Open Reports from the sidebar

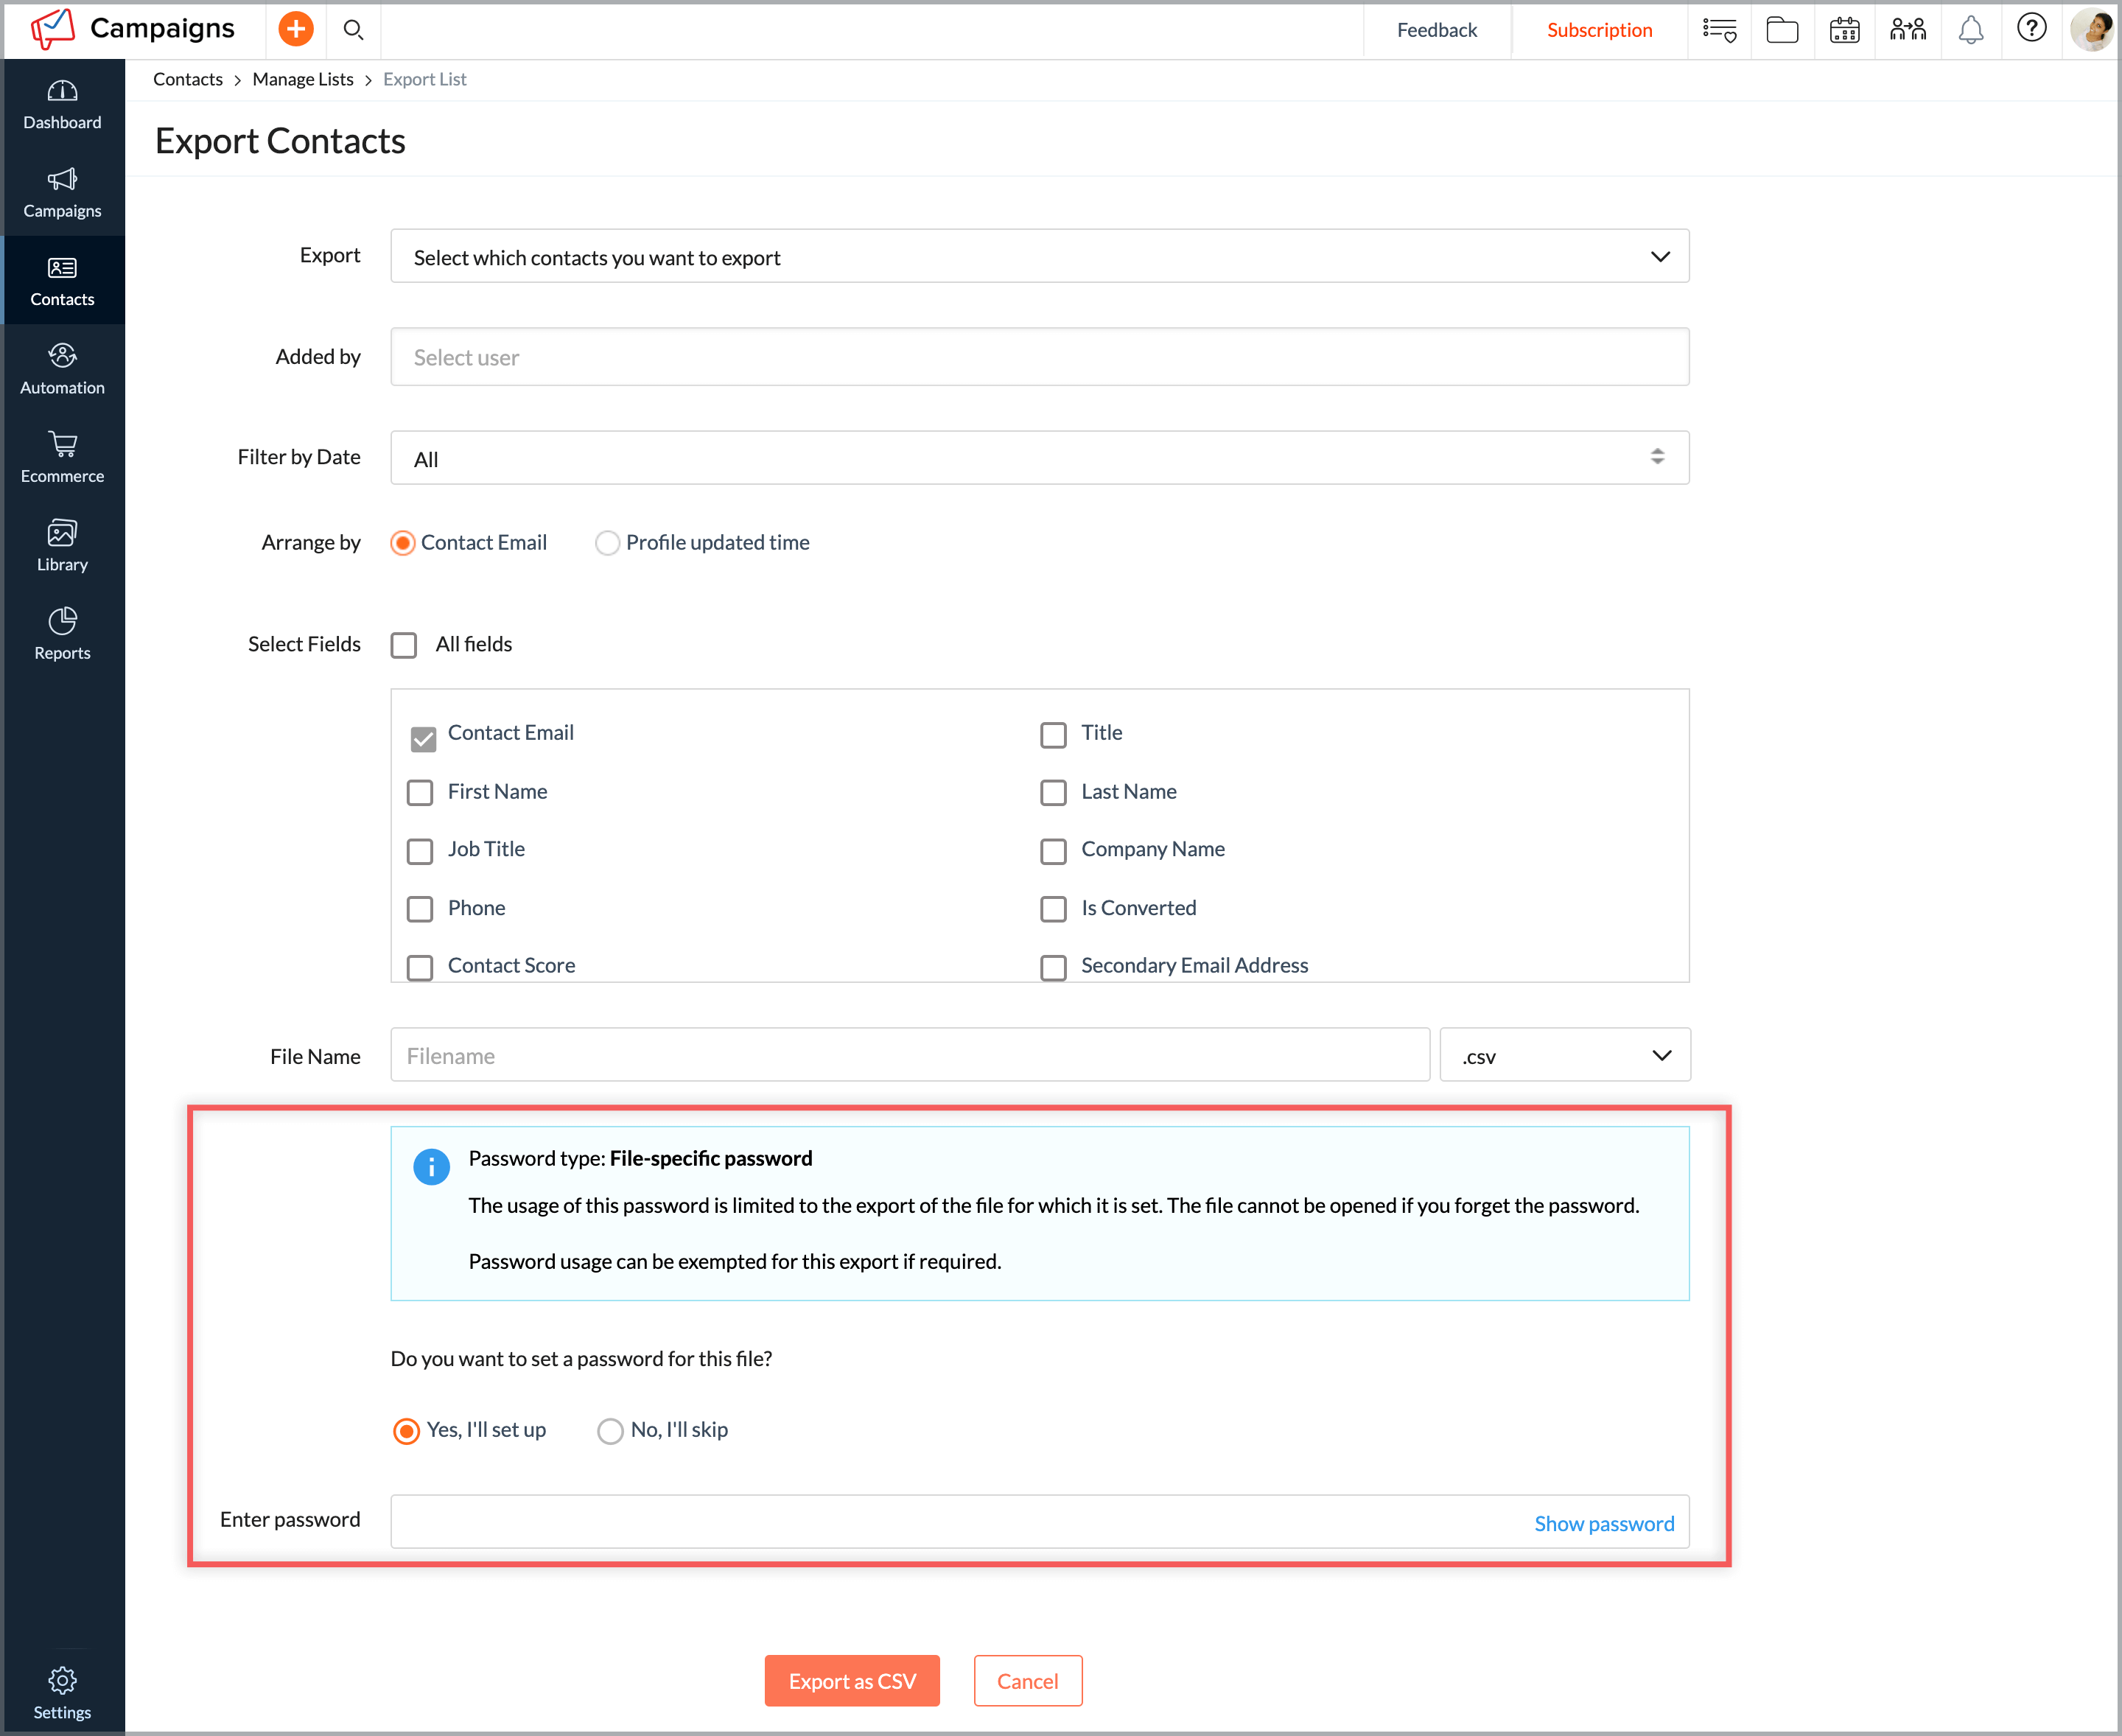coord(62,634)
